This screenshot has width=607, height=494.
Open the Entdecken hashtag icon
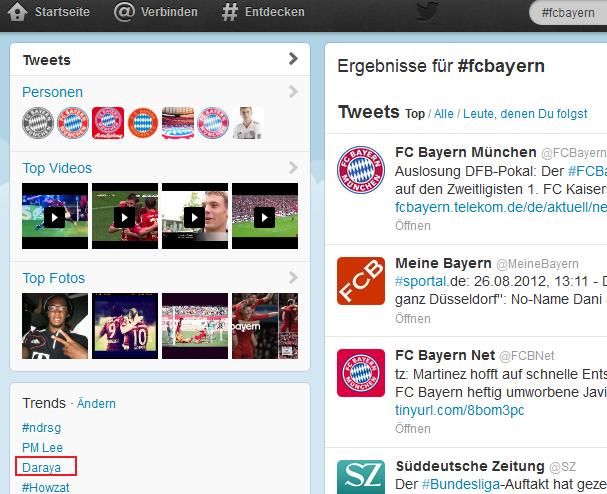point(230,12)
